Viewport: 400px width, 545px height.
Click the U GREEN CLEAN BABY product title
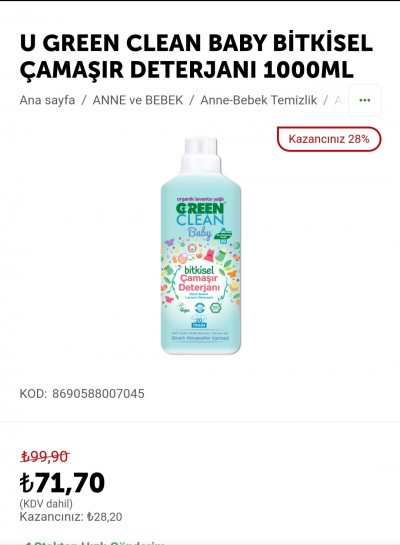pyautogui.click(x=196, y=56)
